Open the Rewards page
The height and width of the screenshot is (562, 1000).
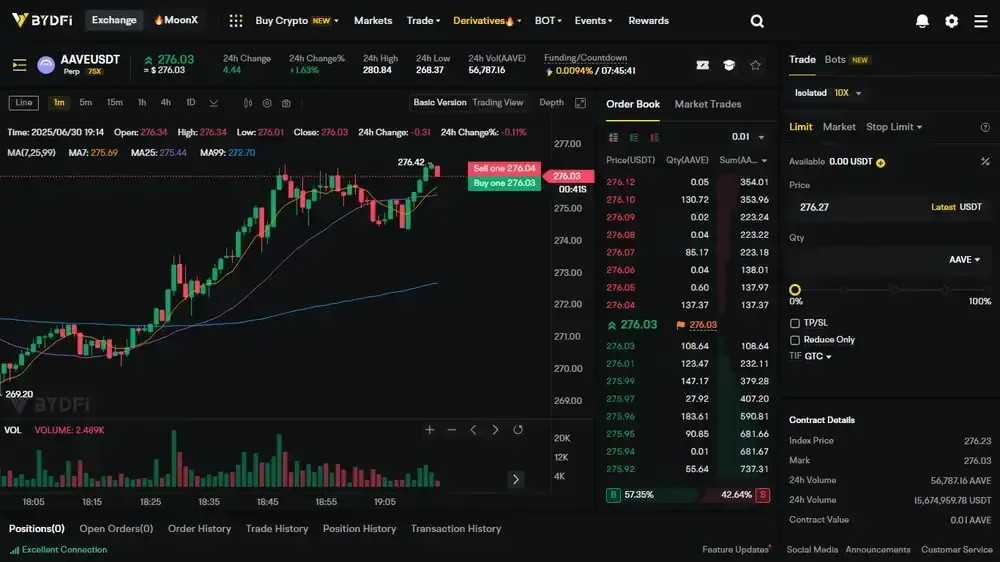[649, 21]
